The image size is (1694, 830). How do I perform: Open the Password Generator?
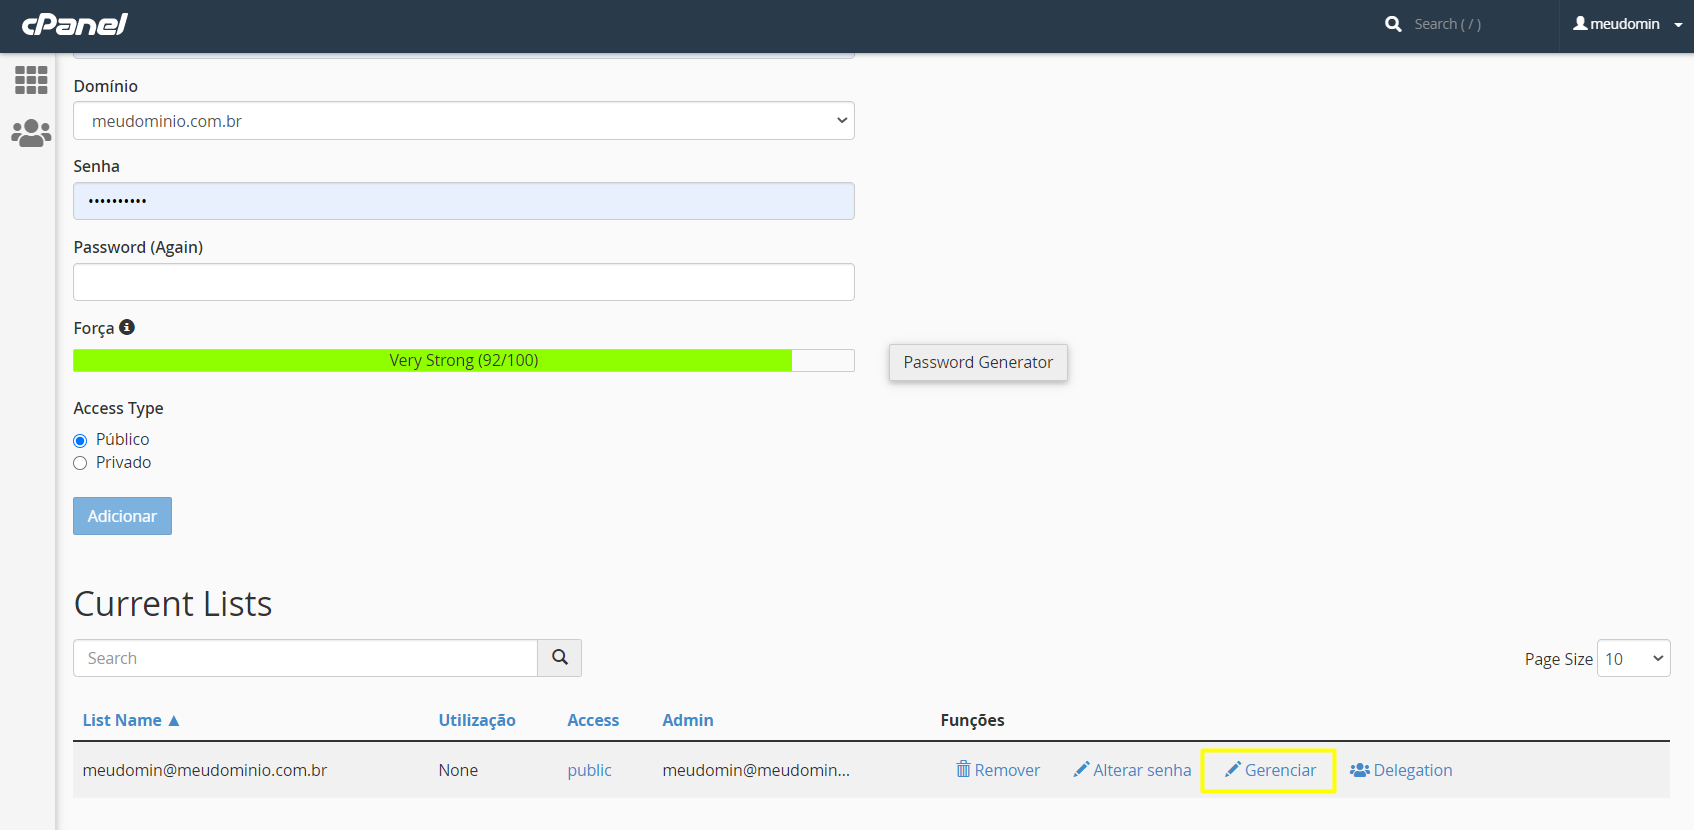[978, 362]
